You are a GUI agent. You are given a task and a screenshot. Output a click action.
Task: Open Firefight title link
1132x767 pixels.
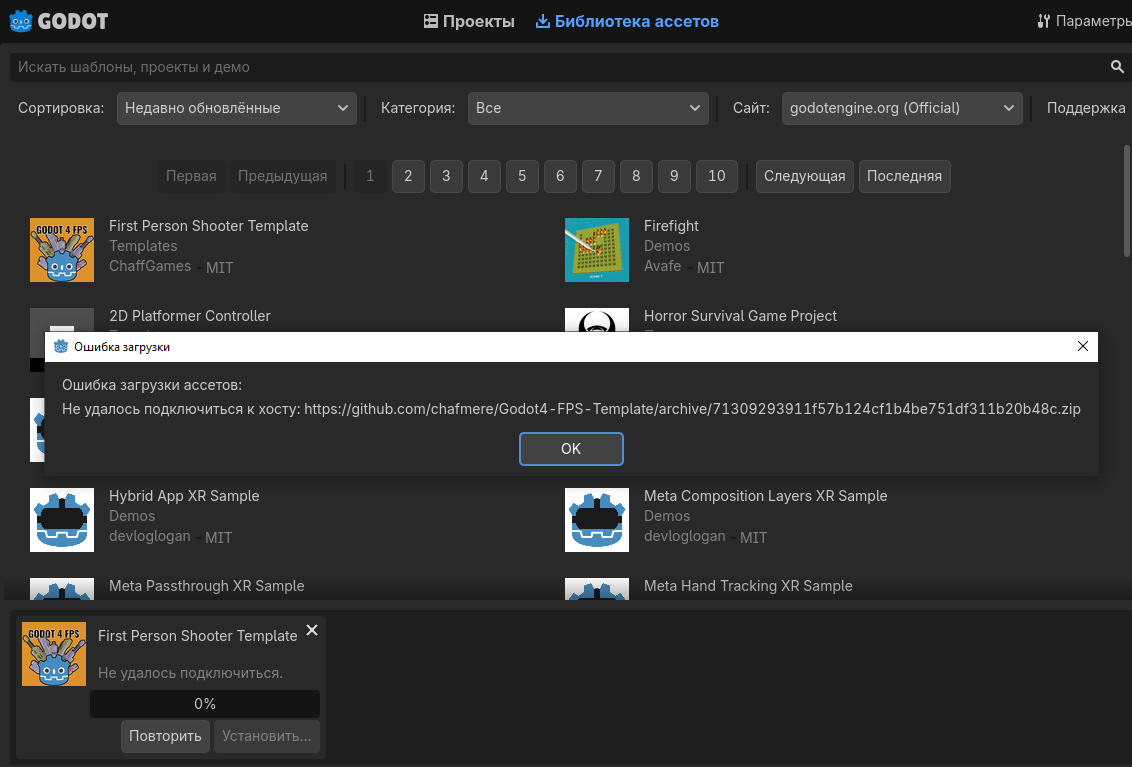click(x=671, y=226)
